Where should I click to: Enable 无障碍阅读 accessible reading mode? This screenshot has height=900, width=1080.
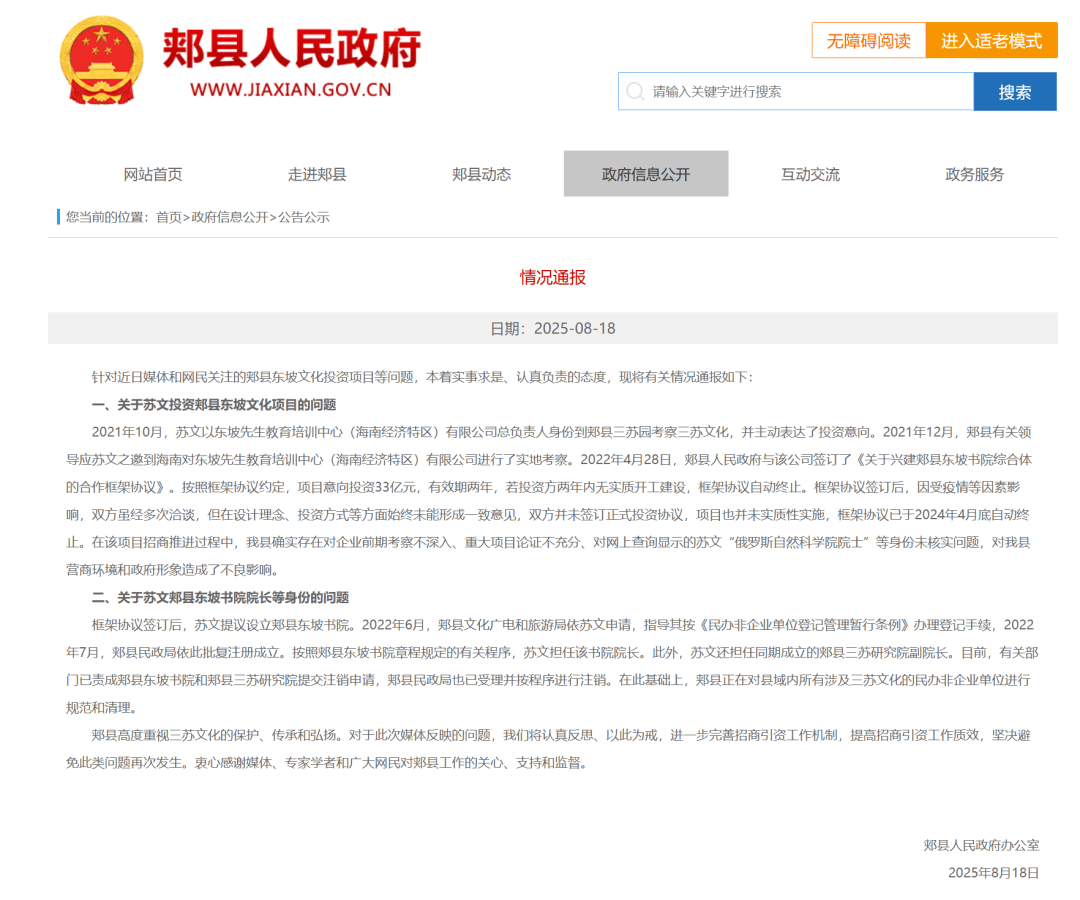(868, 40)
